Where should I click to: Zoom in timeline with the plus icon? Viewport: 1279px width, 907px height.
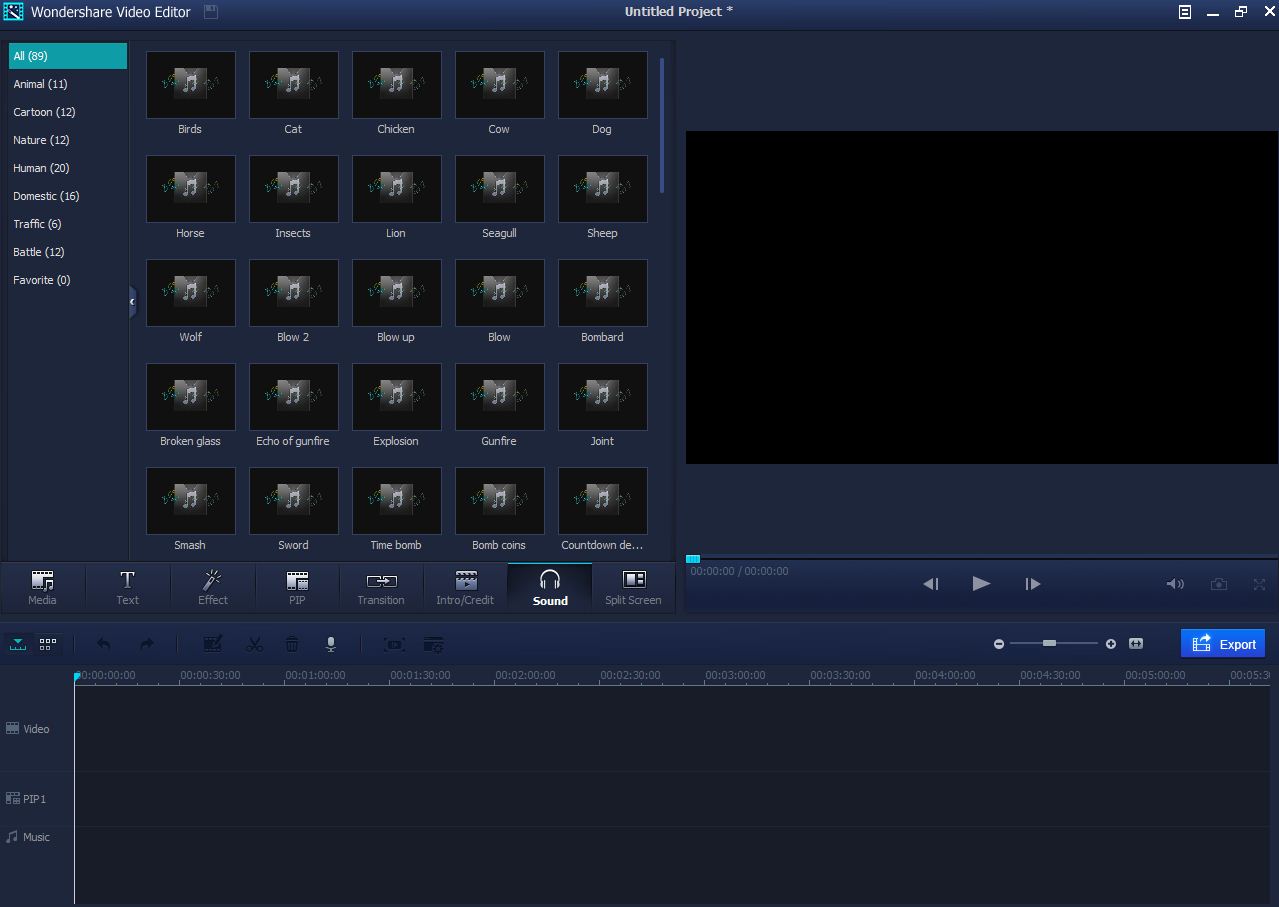(1109, 644)
